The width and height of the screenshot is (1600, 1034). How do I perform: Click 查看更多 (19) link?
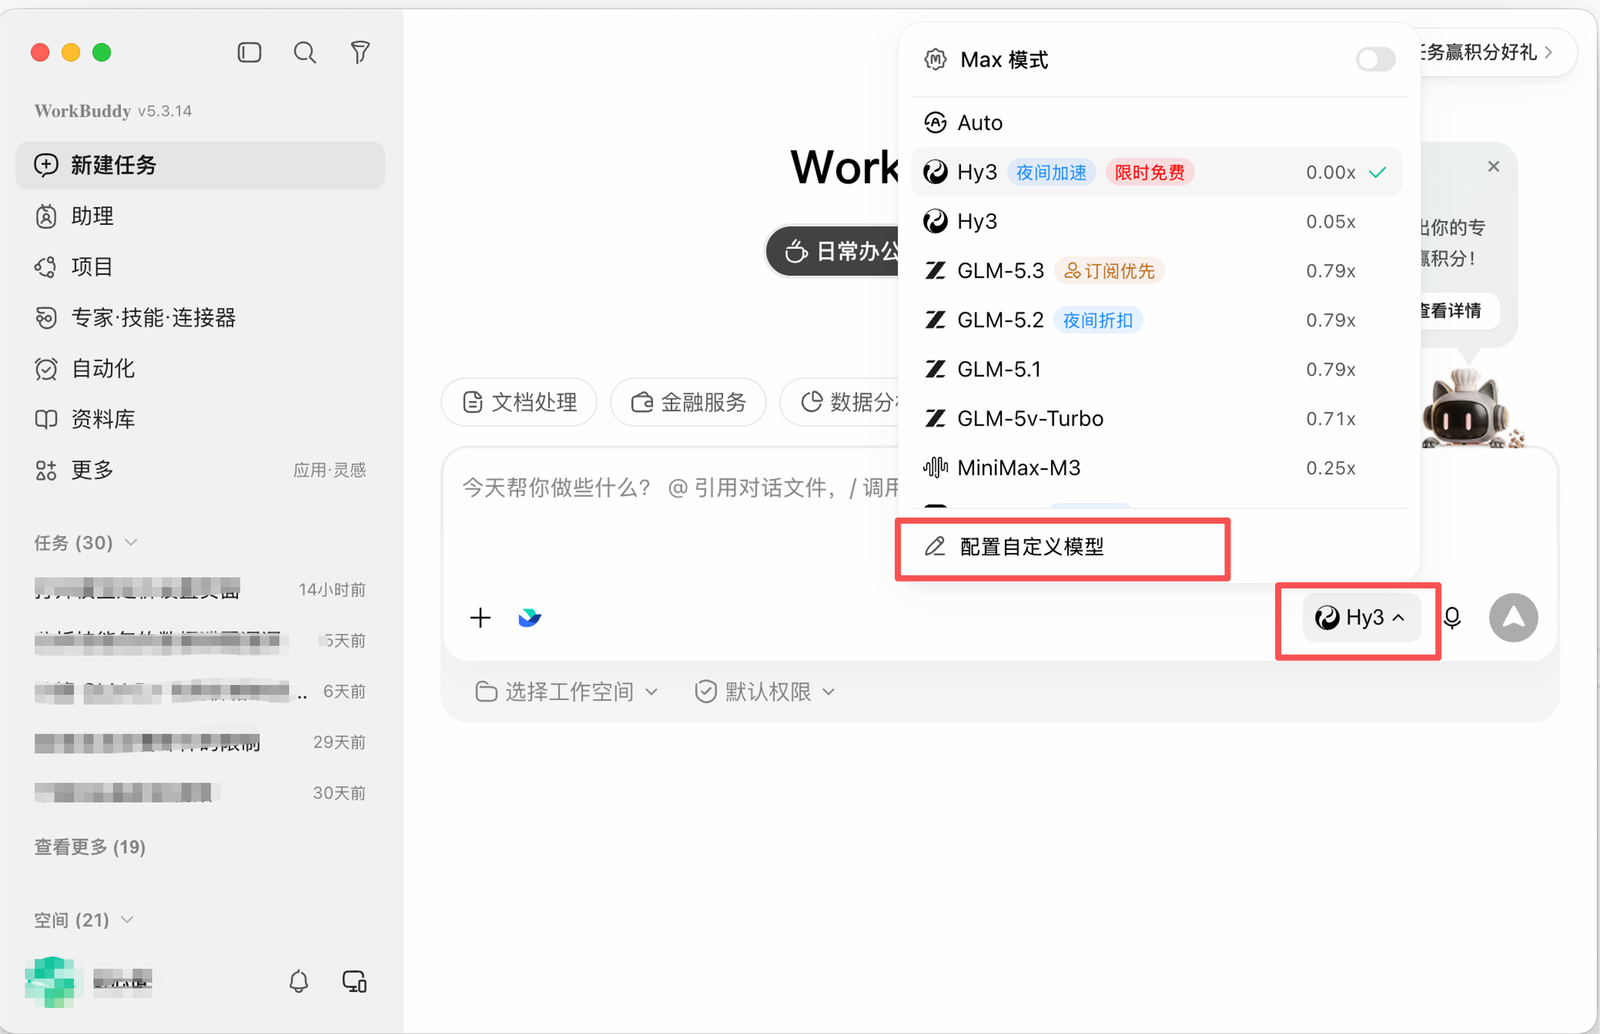click(90, 847)
